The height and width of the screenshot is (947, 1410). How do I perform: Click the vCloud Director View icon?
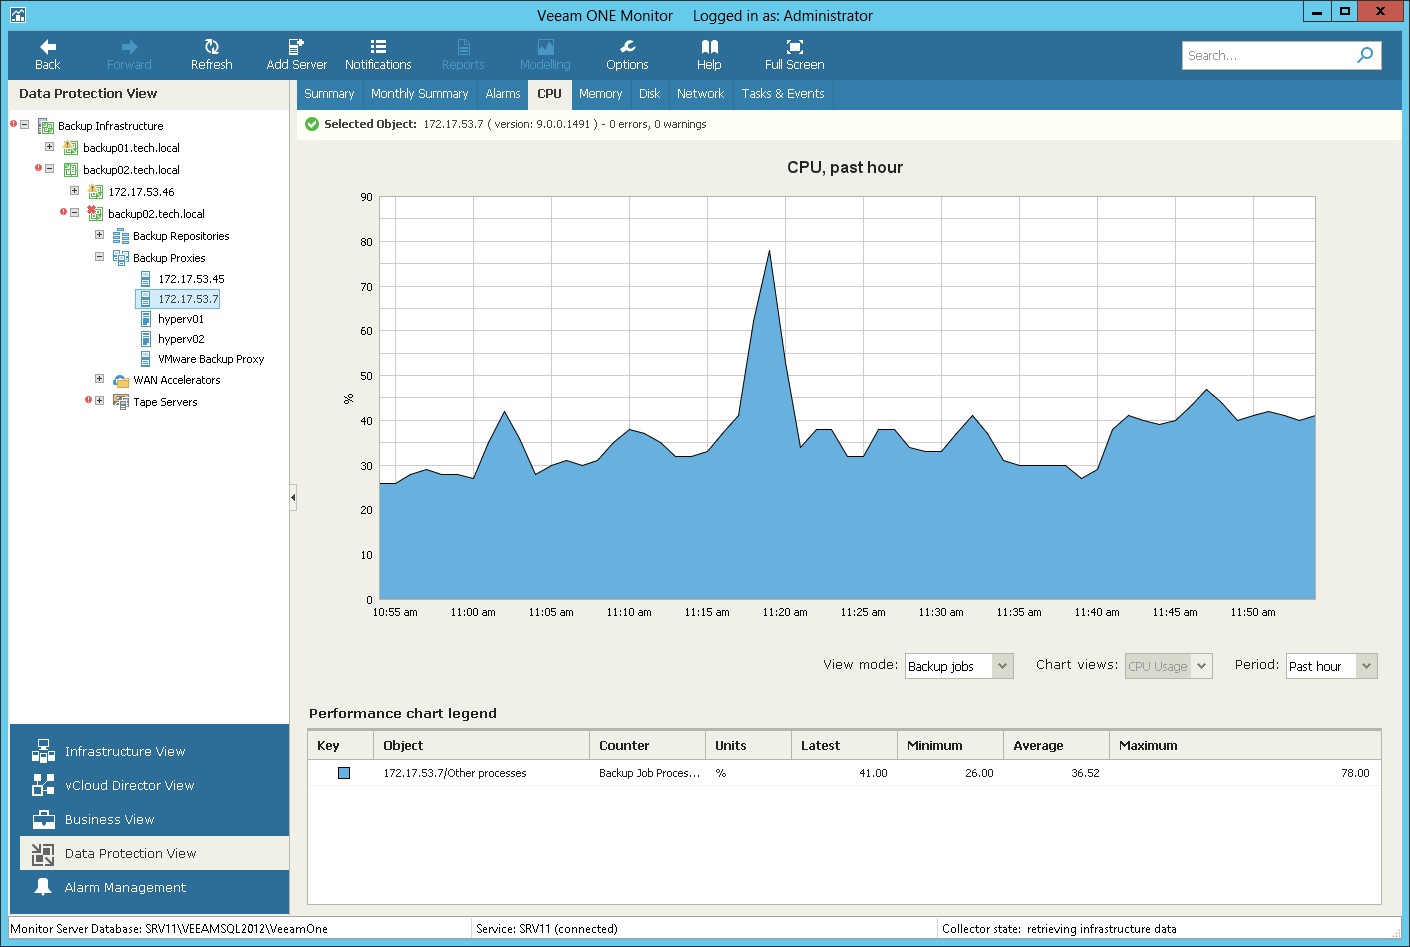pyautogui.click(x=43, y=785)
